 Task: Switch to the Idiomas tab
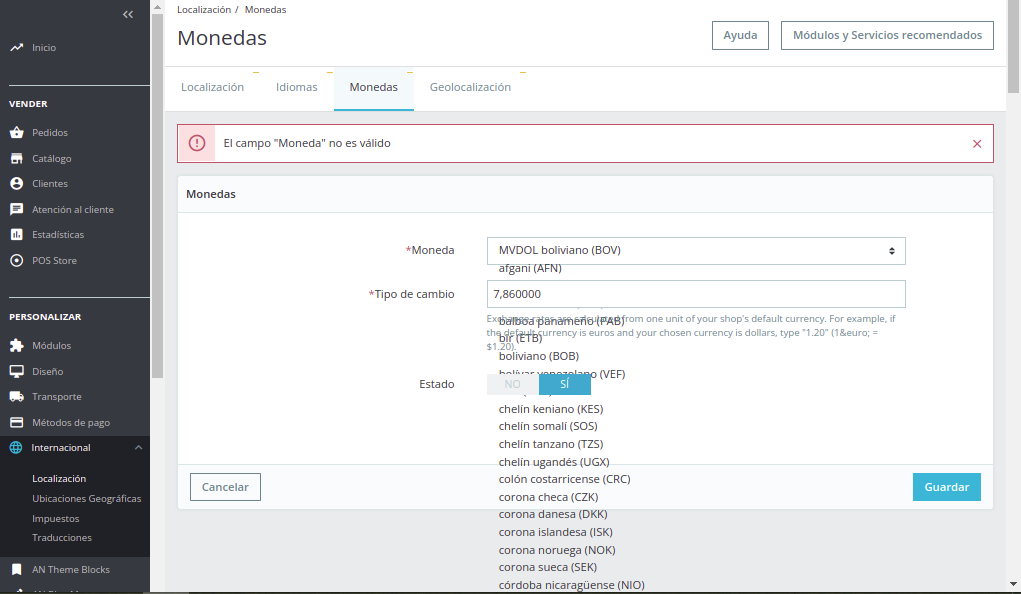coord(297,87)
